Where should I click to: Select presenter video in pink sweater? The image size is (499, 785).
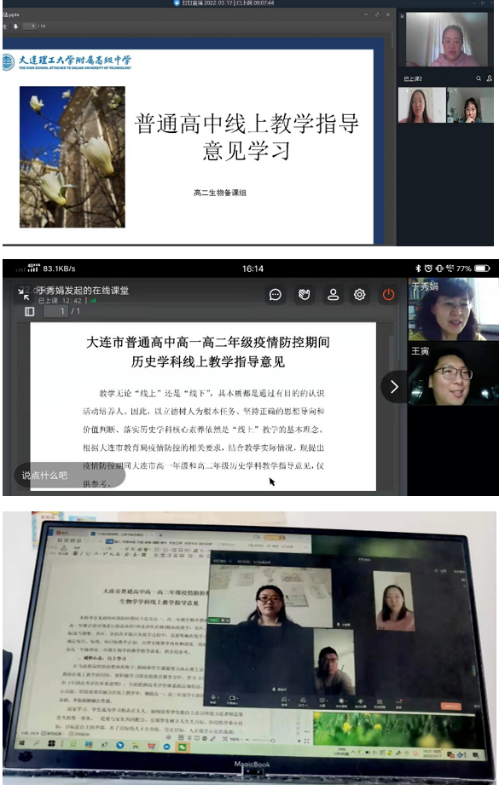[446, 40]
